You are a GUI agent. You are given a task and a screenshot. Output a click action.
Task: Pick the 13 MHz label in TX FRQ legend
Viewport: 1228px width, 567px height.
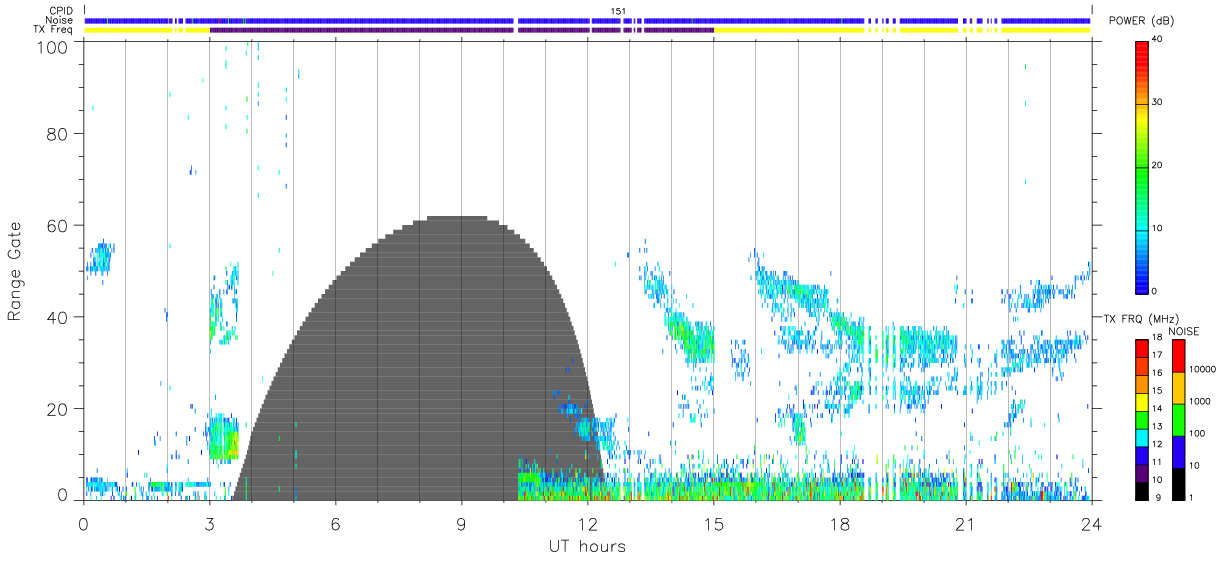pyautogui.click(x=1157, y=427)
